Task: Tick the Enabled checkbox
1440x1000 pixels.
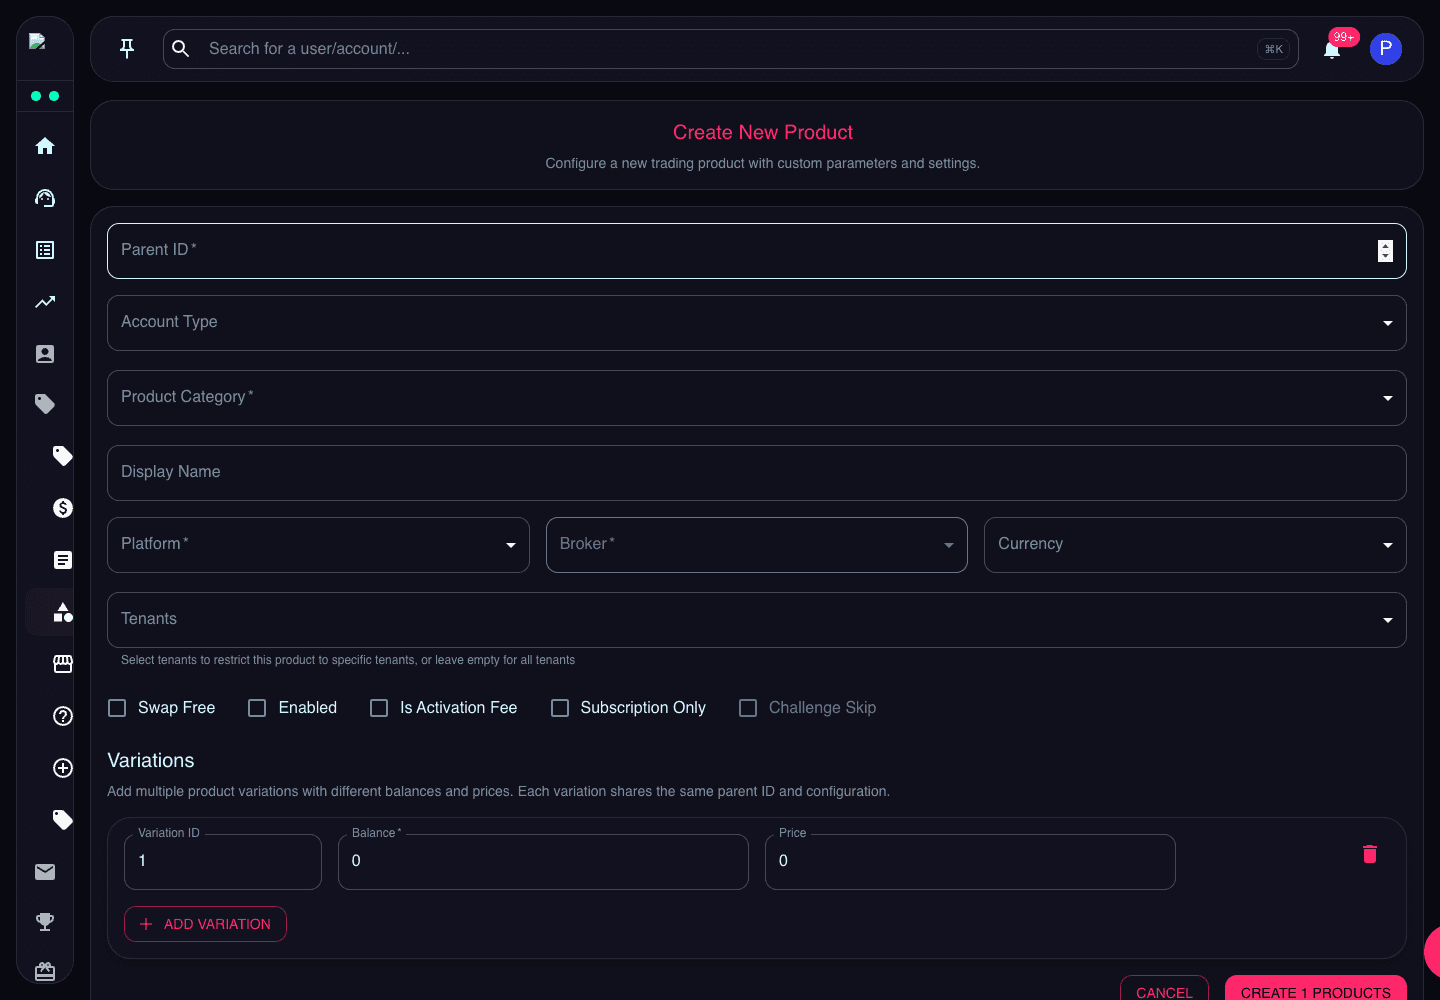Action: pos(257,708)
